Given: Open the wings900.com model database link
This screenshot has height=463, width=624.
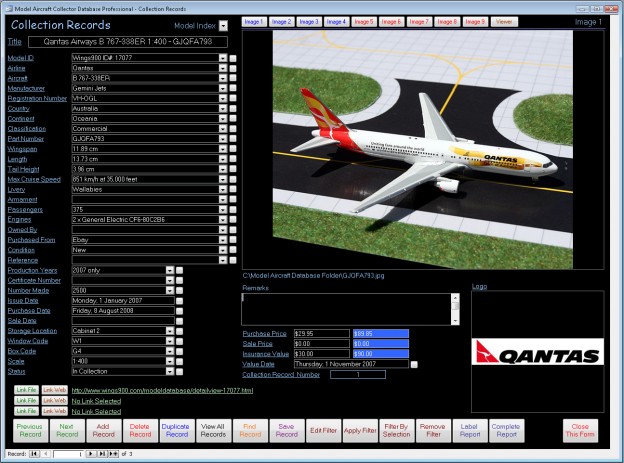Looking at the screenshot, I should click(162, 391).
